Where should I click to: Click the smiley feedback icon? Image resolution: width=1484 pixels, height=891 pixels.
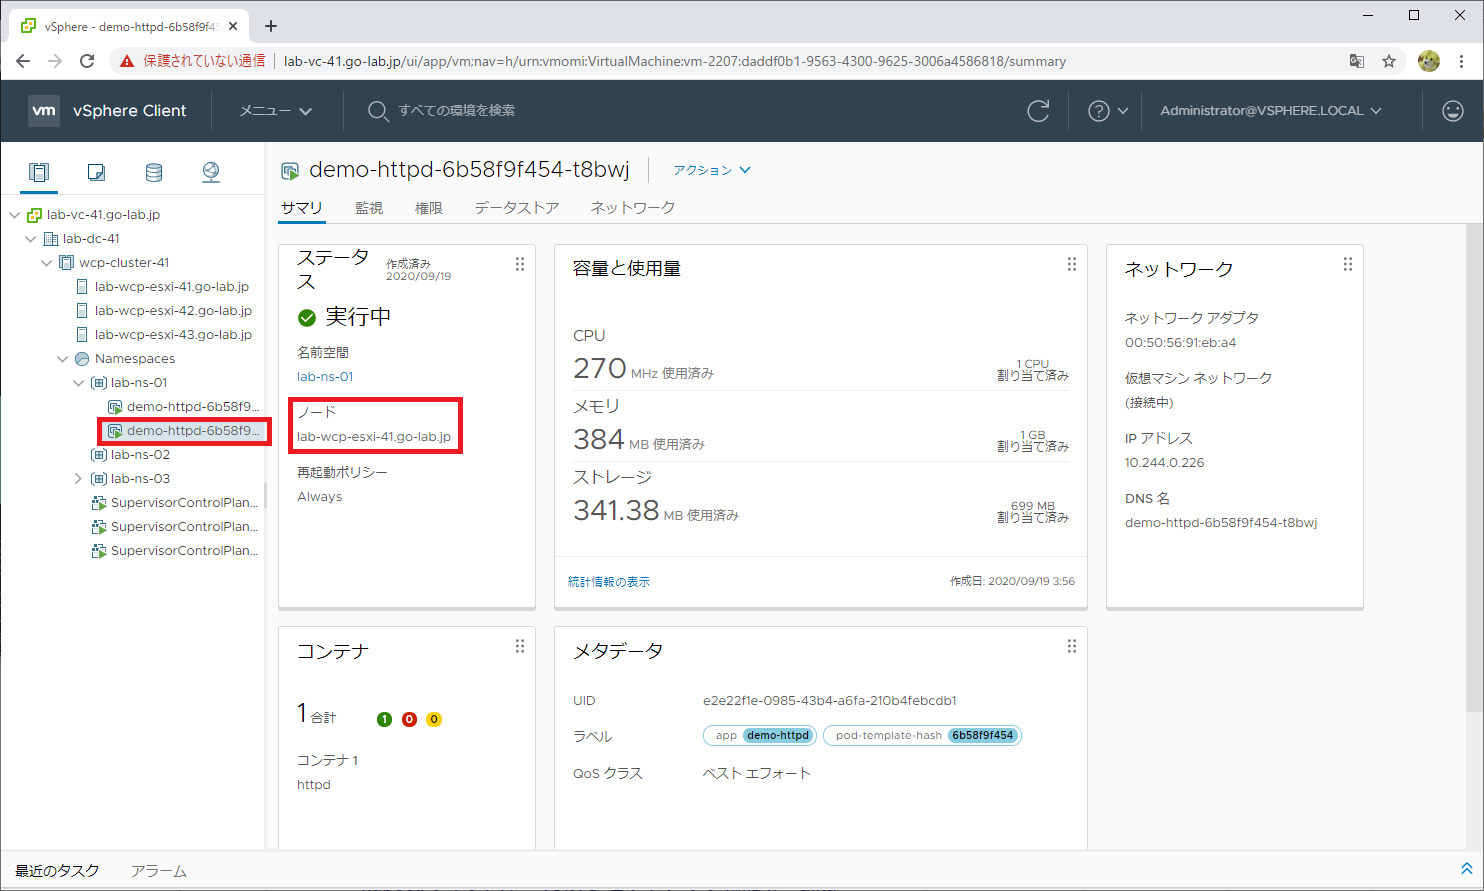[1453, 111]
